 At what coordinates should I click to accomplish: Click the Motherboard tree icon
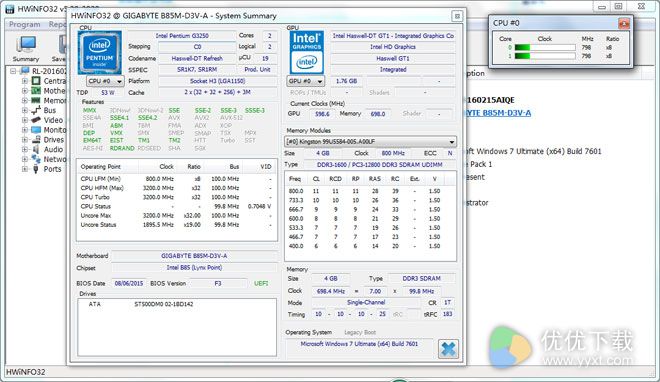(x=37, y=91)
